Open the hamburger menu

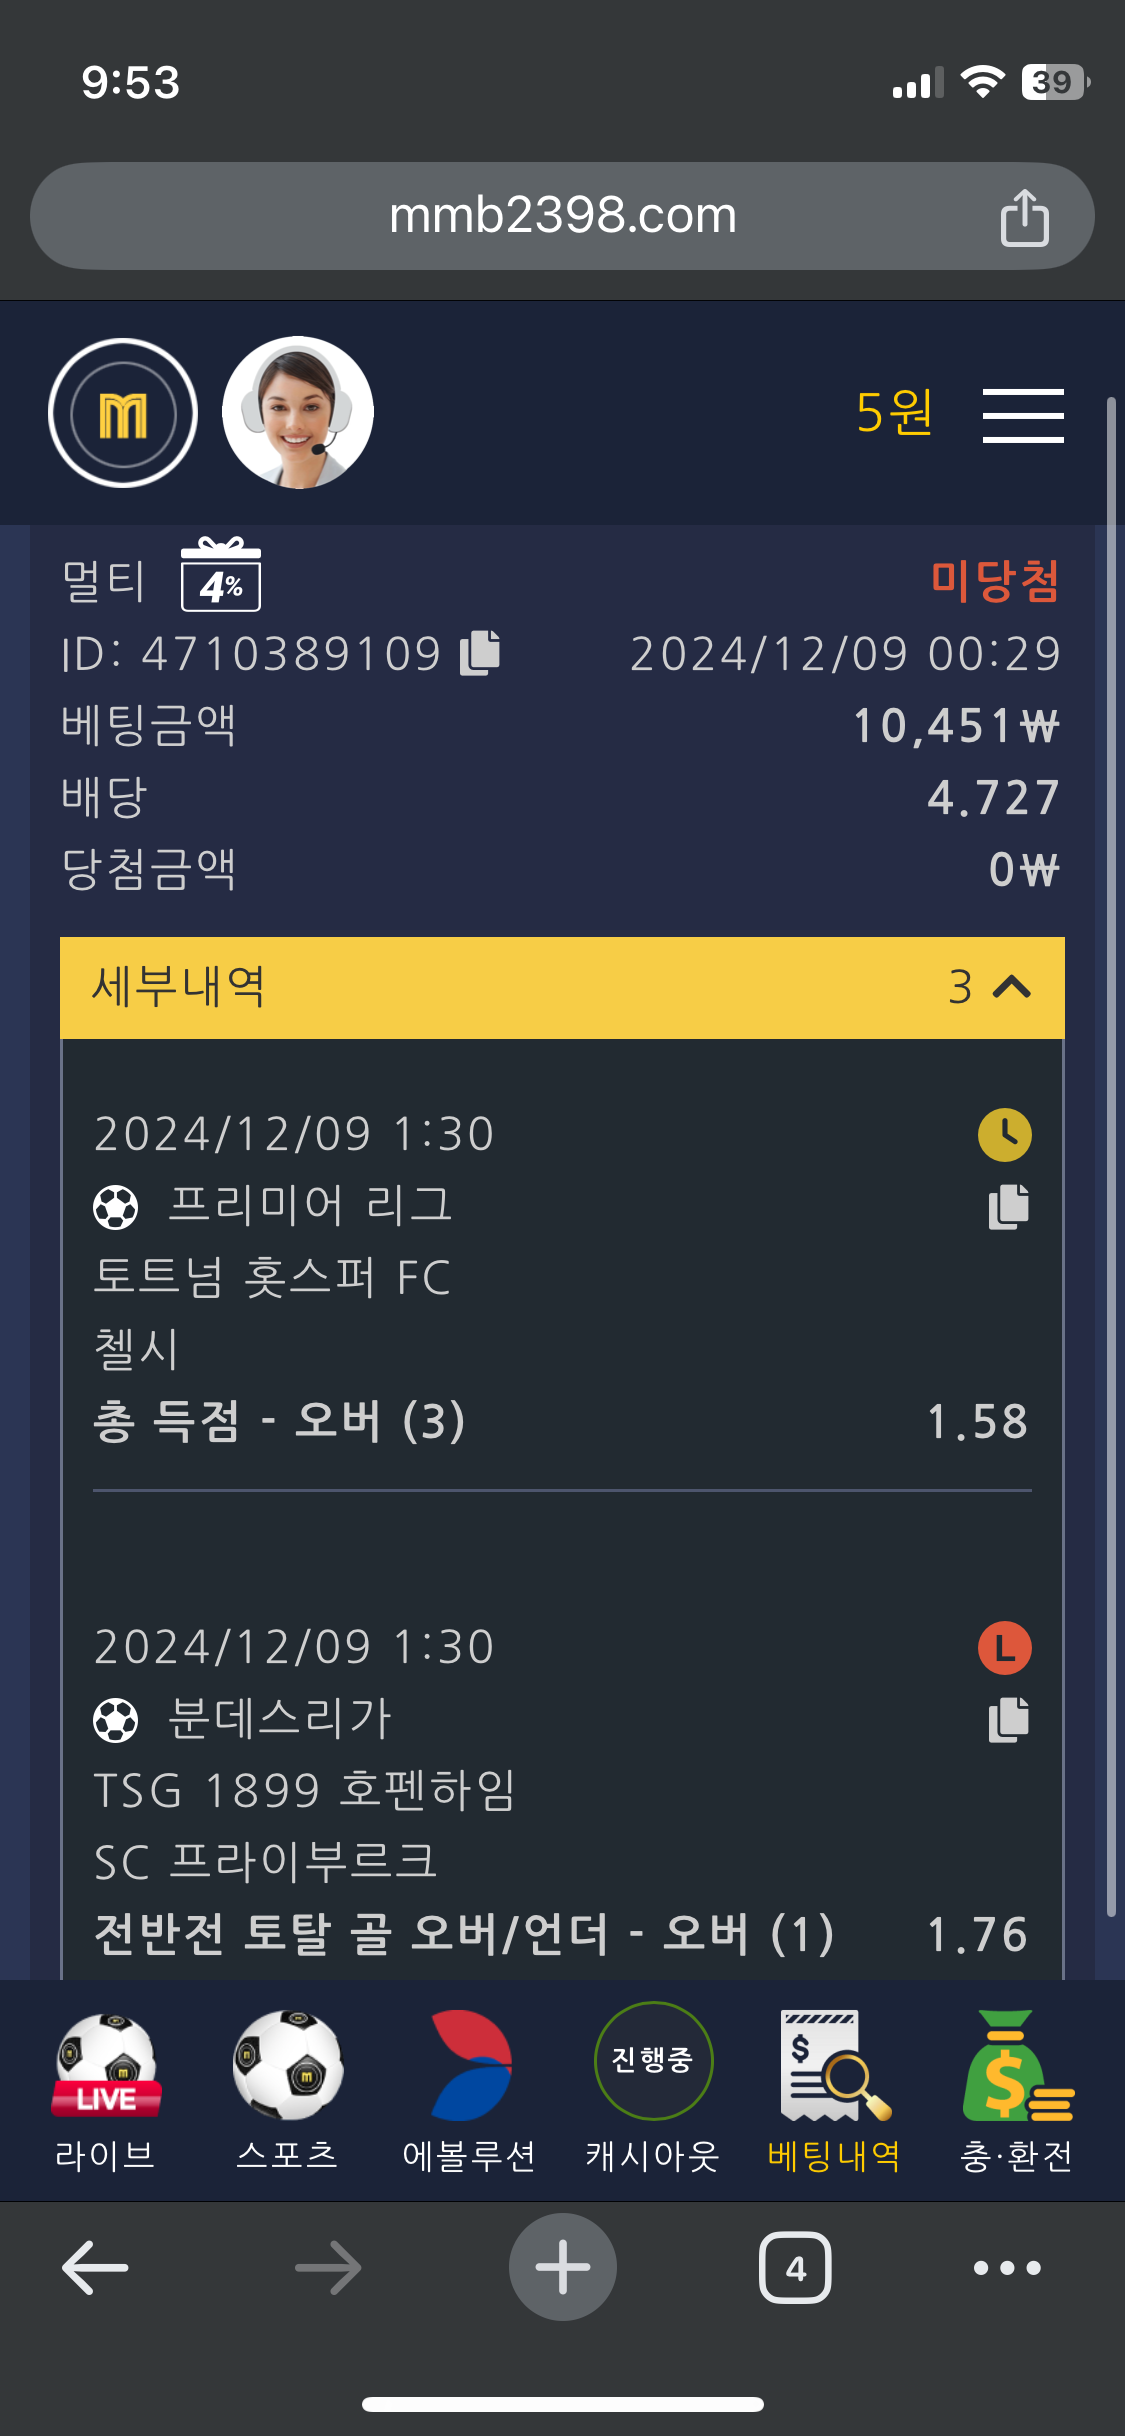[1022, 415]
